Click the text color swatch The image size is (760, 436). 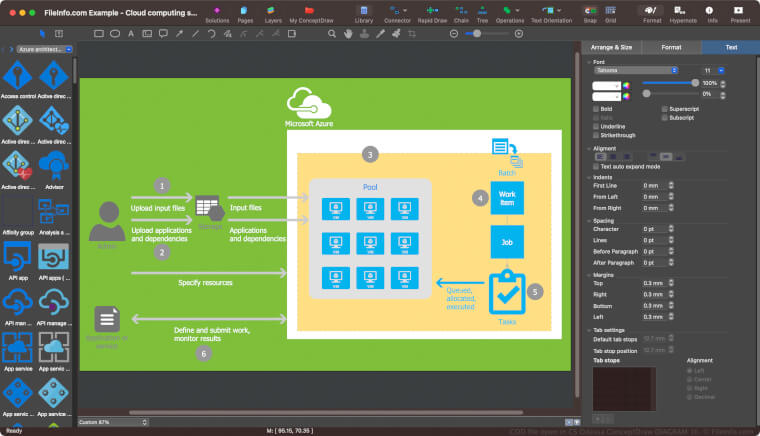(x=606, y=86)
